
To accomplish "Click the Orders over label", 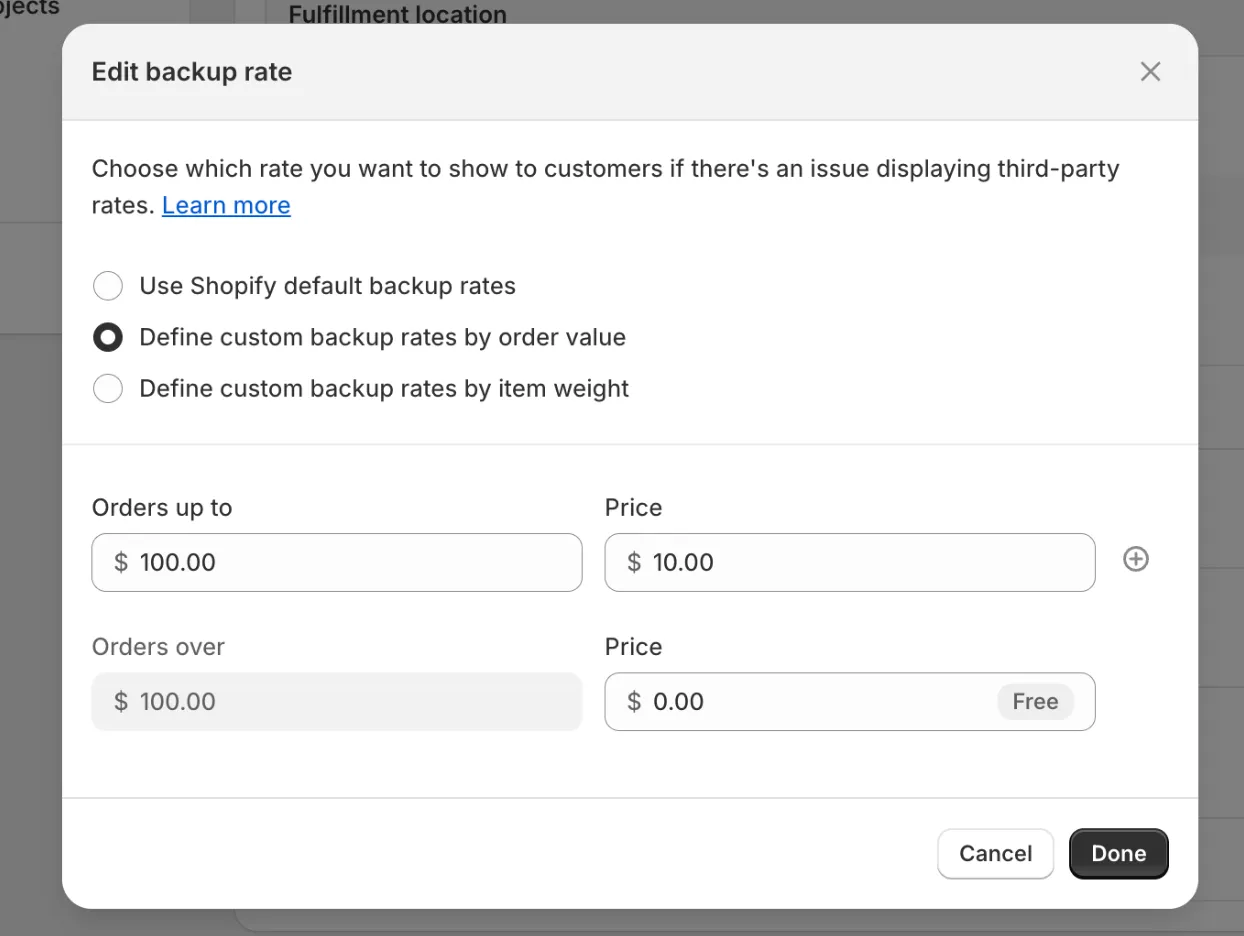I will pos(158,647).
